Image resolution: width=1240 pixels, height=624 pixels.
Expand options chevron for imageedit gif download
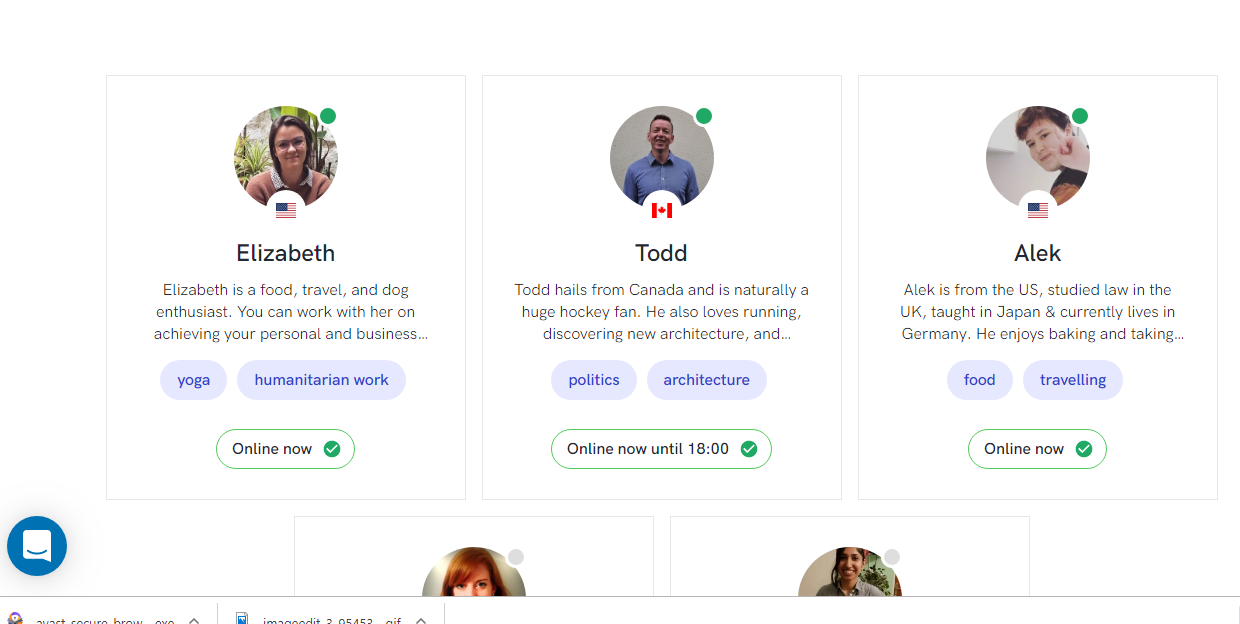[x=421, y=620]
